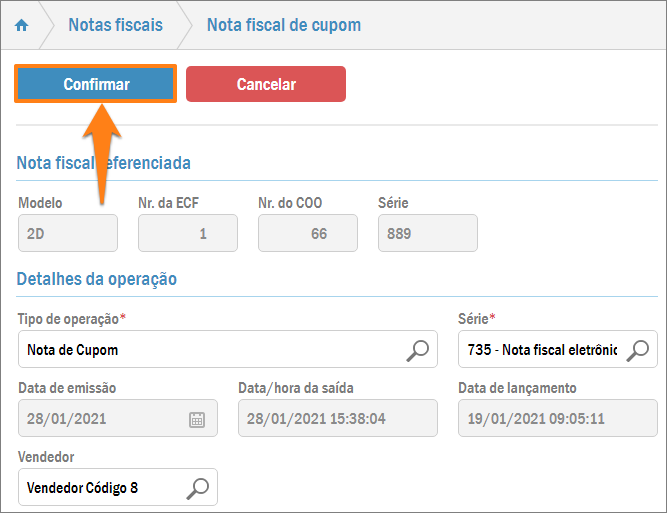Click the Série field showing 889
The height and width of the screenshot is (513, 667).
427,233
